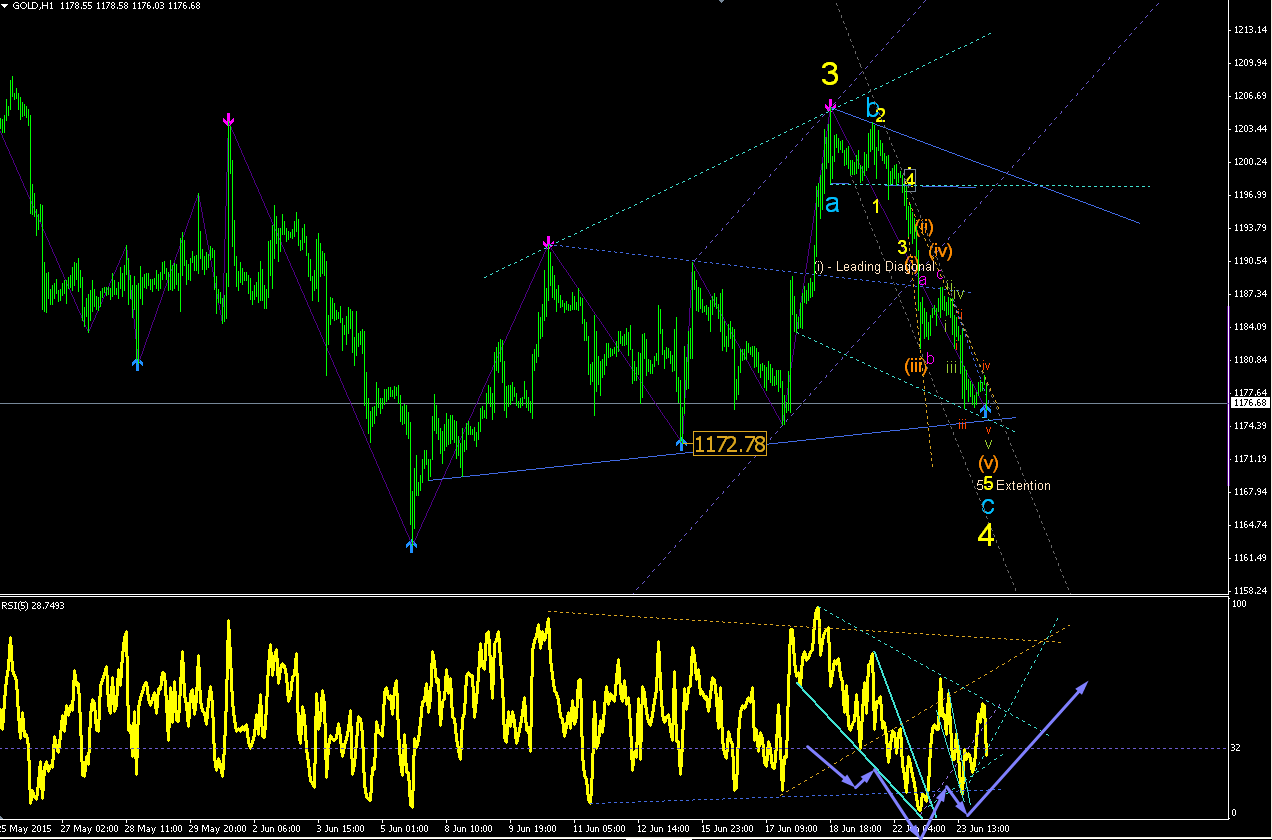The image size is (1272, 840).
Task: Select the magenta arrow below large wave 3 label
Action: [830, 106]
